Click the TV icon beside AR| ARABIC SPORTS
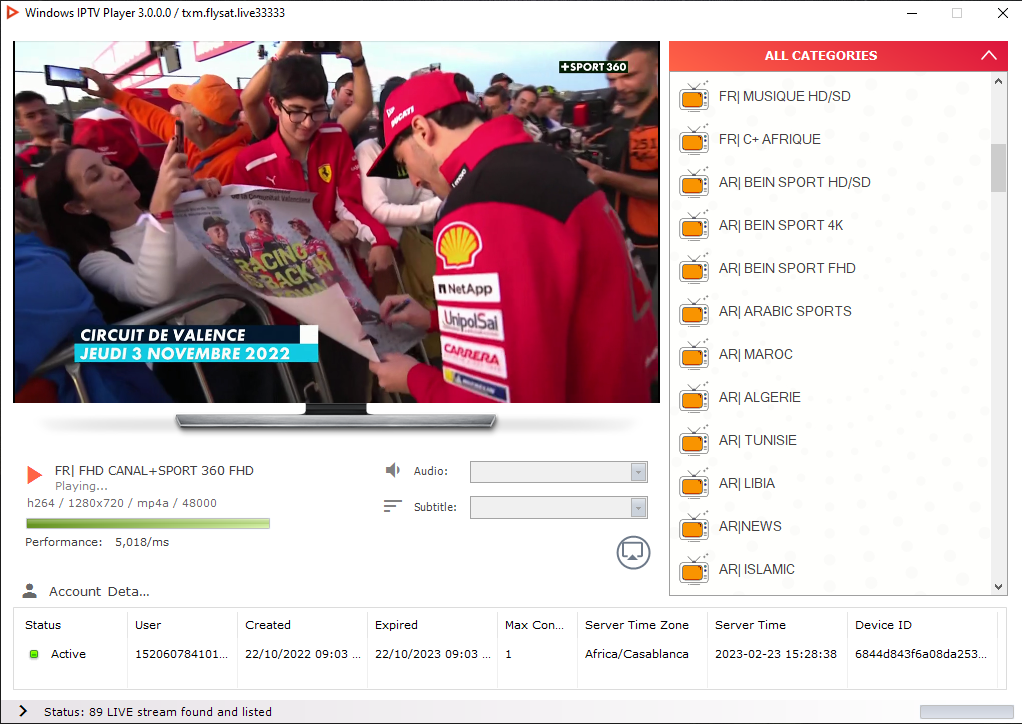 pos(694,313)
